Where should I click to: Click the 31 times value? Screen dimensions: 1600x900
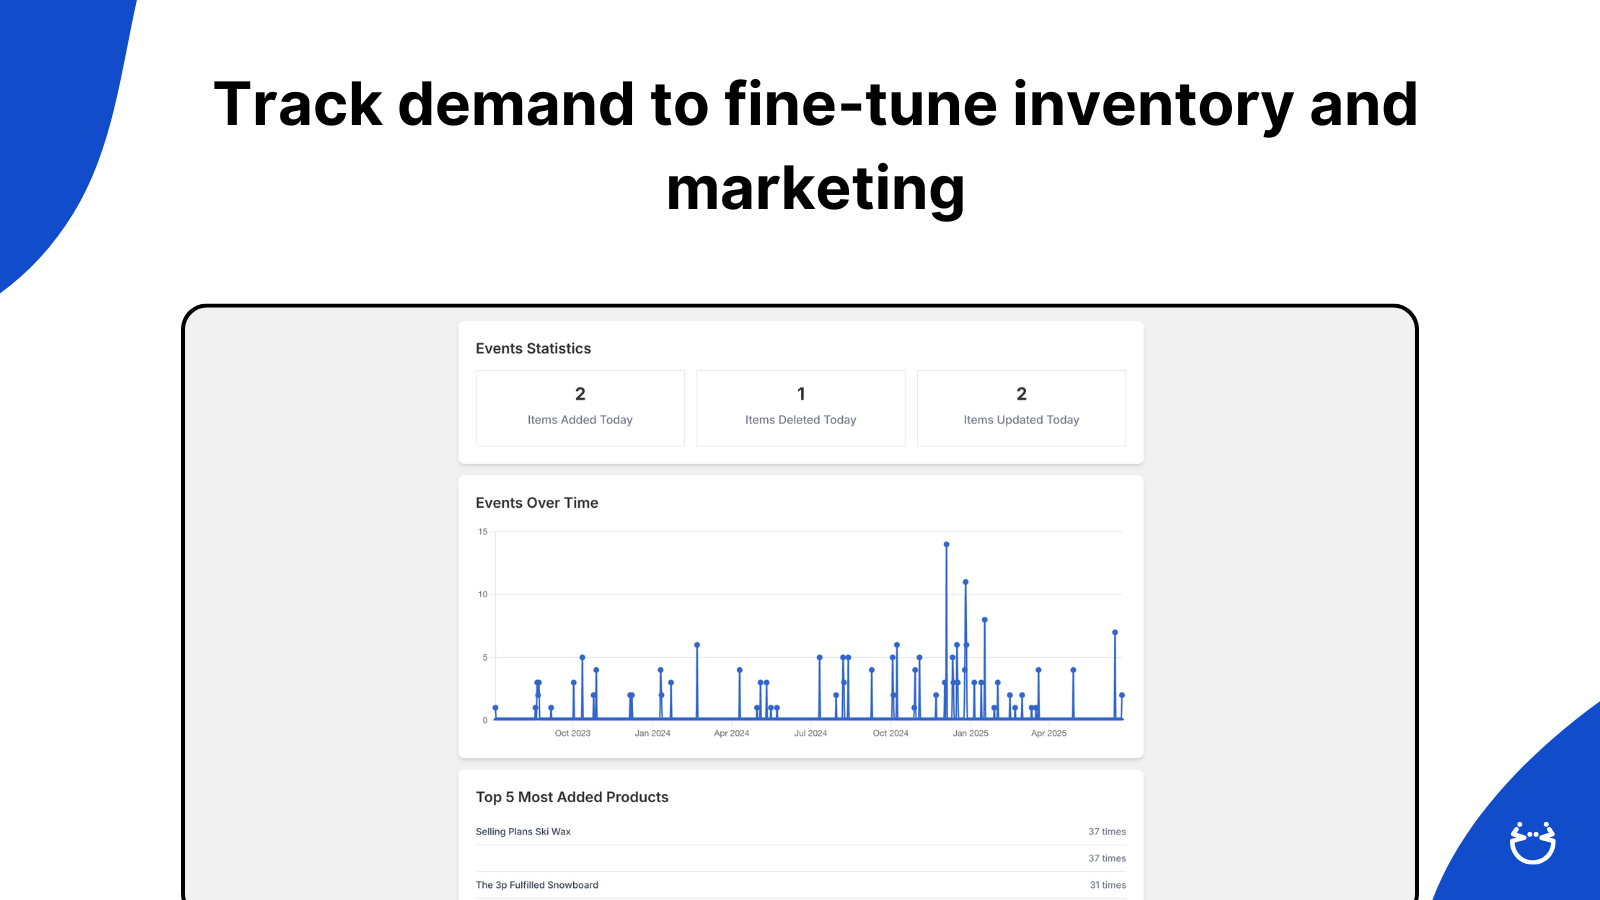1108,885
